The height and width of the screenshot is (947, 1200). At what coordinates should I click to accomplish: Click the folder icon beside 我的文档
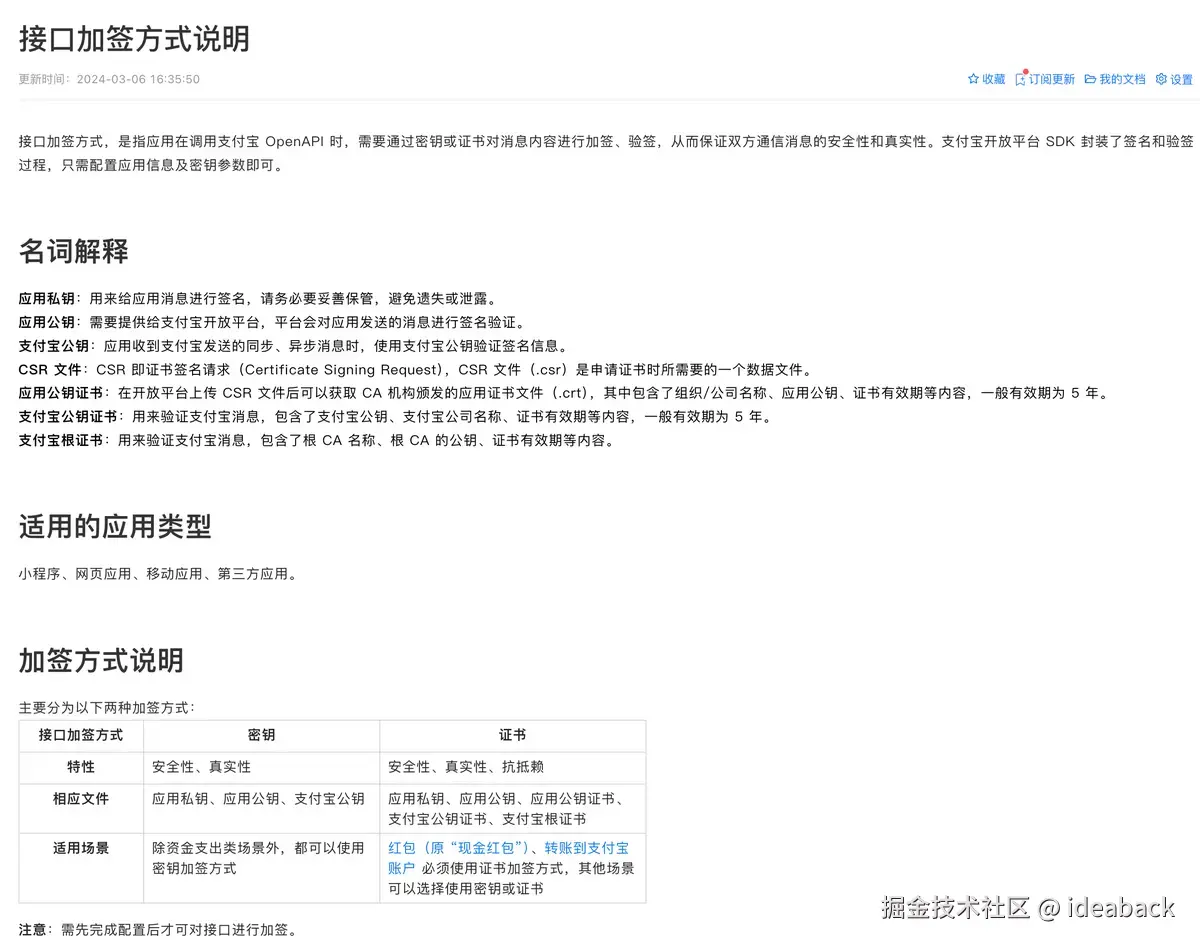(x=1090, y=79)
